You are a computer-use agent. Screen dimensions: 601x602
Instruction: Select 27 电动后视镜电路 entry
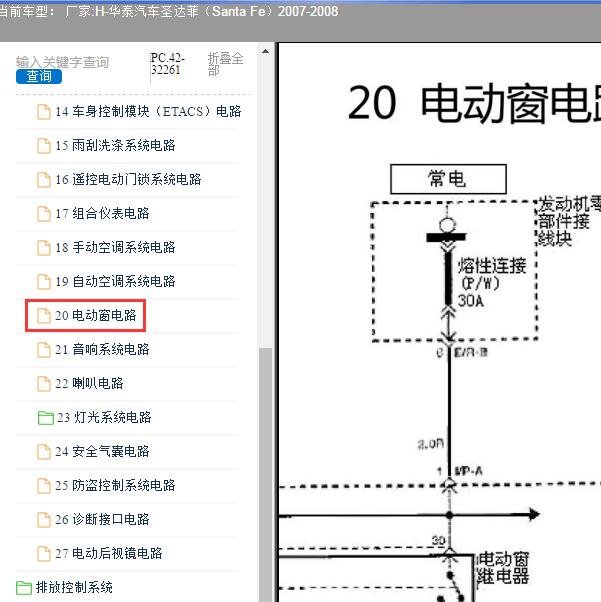[109, 553]
